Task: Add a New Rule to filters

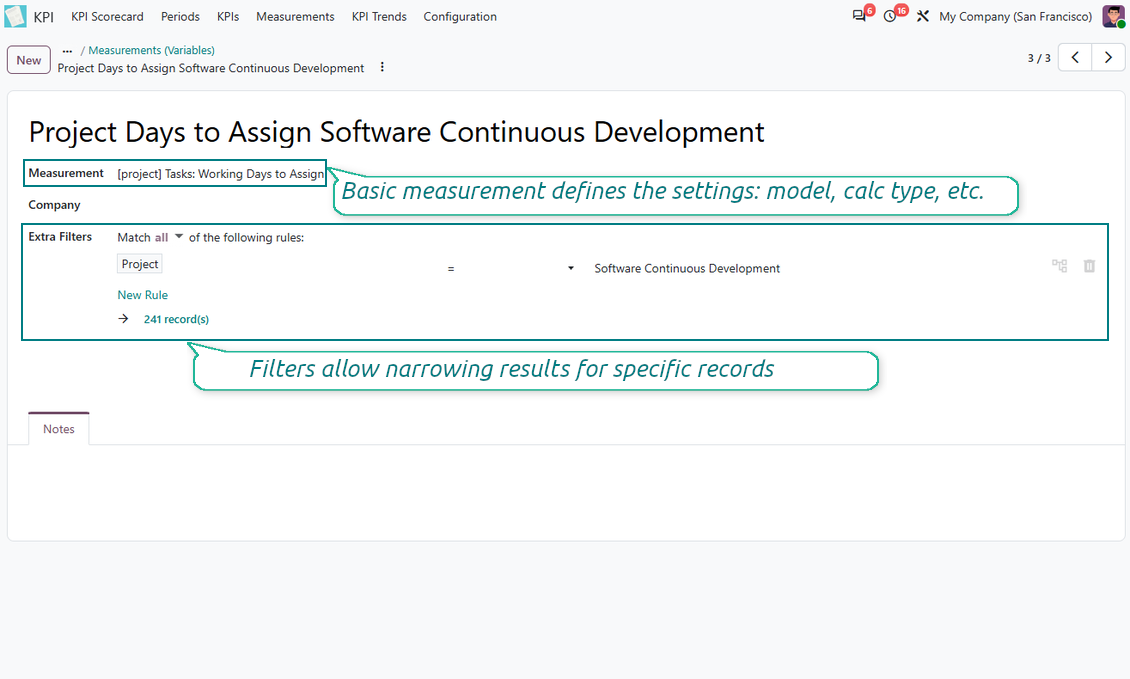Action: coord(143,295)
